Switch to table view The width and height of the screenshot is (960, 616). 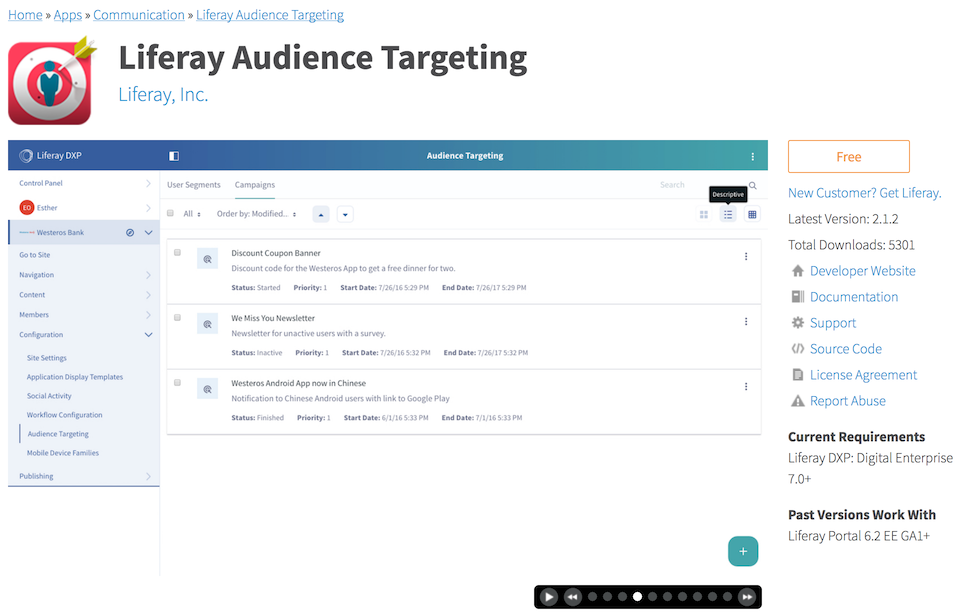click(752, 214)
